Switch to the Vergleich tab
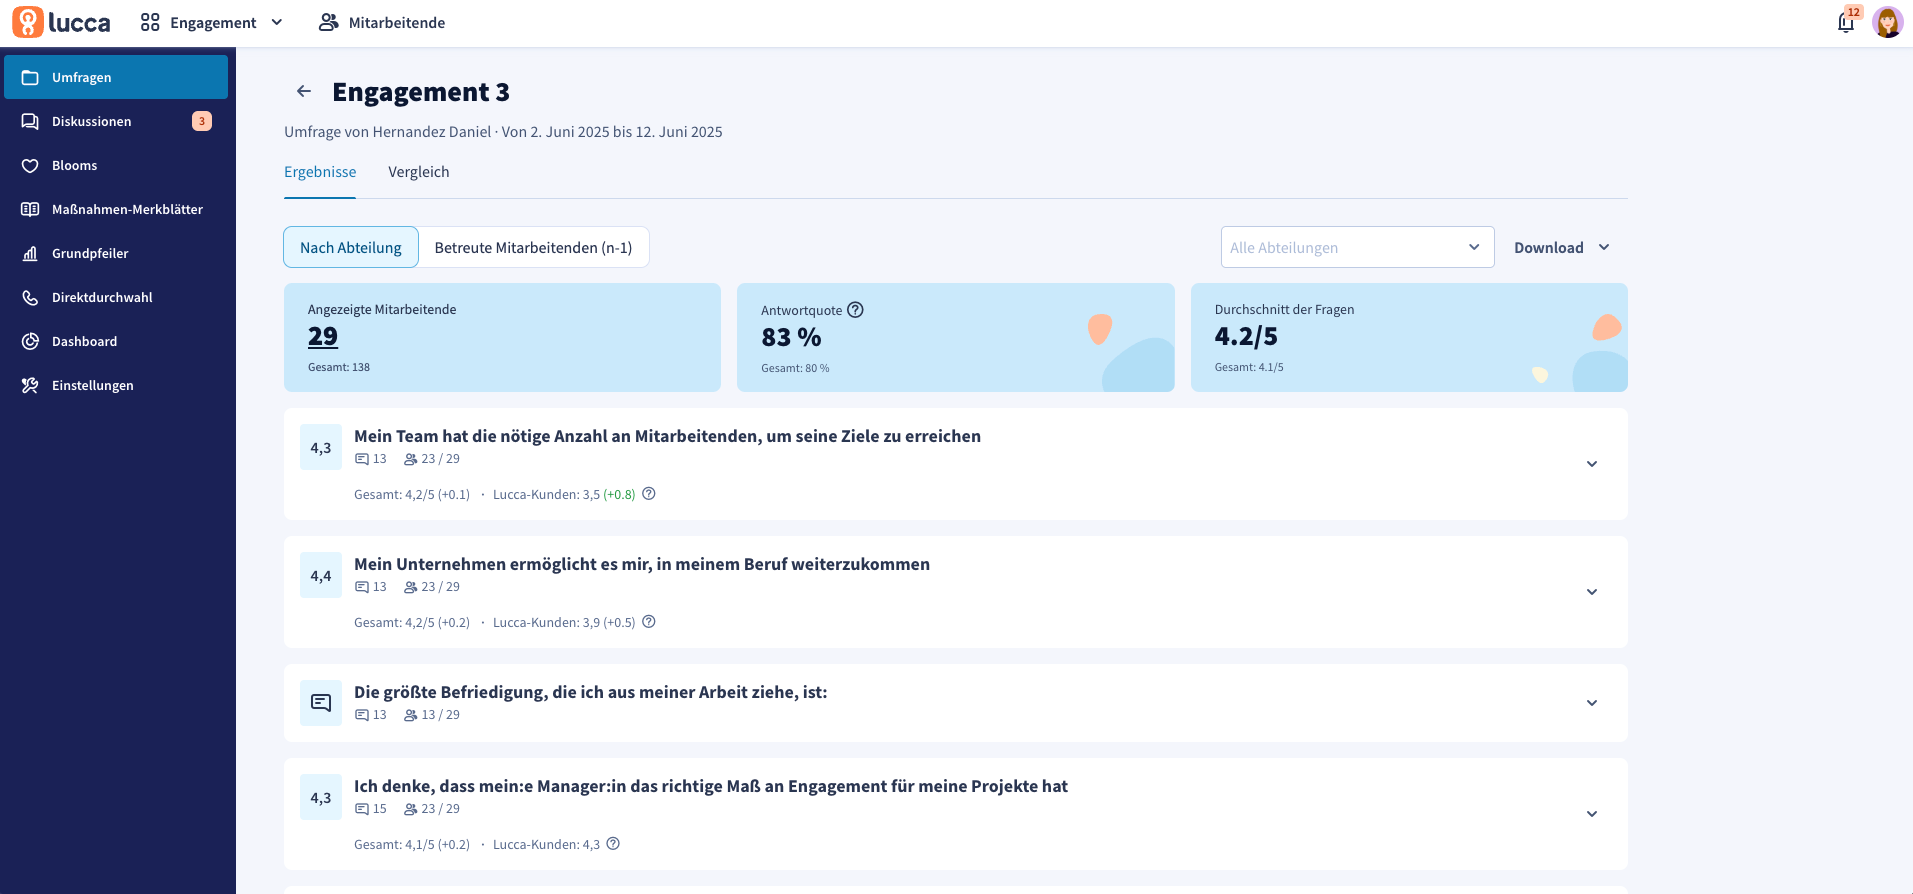This screenshot has height=894, width=1913. (x=418, y=172)
